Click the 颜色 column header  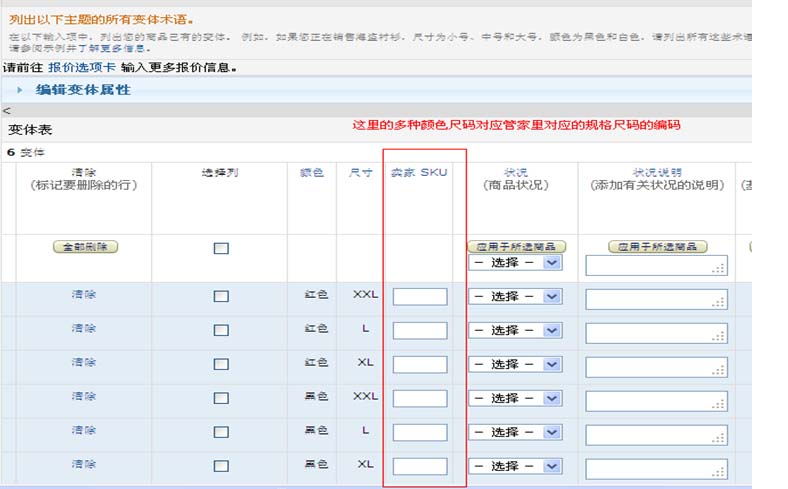[x=312, y=173]
